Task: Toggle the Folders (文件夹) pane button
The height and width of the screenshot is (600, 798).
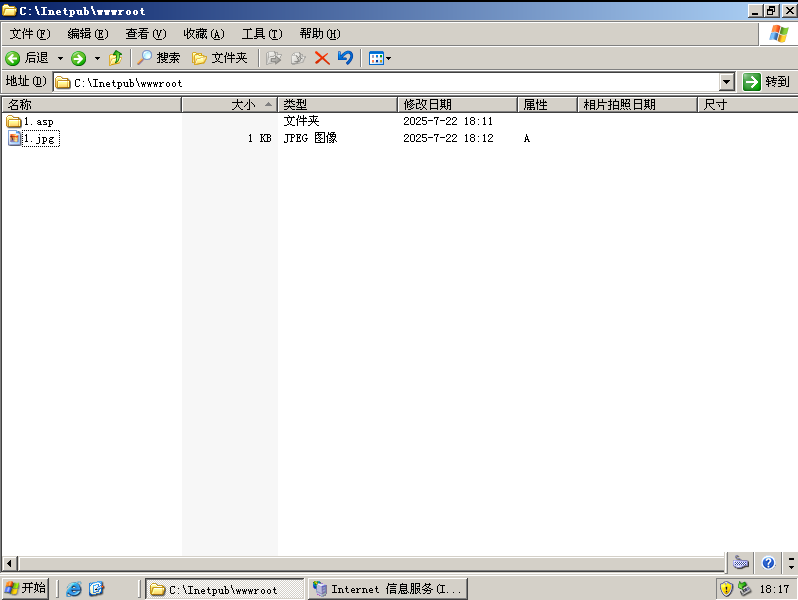Action: 220,58
